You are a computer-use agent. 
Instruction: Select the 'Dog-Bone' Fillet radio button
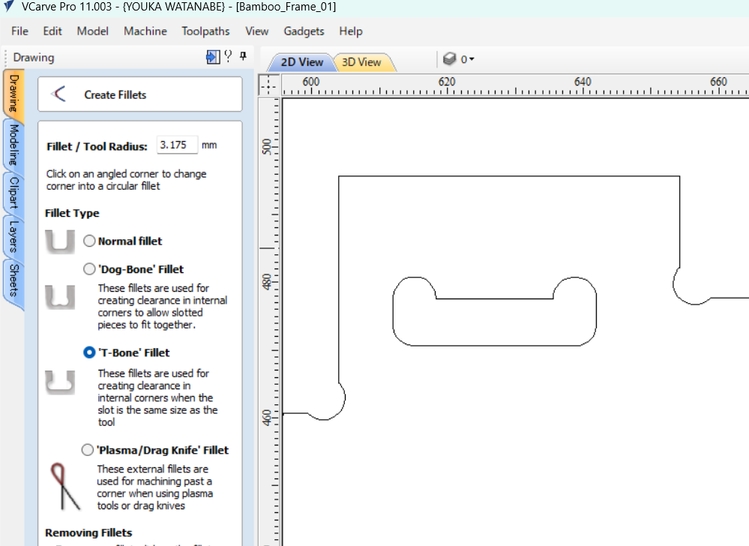click(89, 269)
